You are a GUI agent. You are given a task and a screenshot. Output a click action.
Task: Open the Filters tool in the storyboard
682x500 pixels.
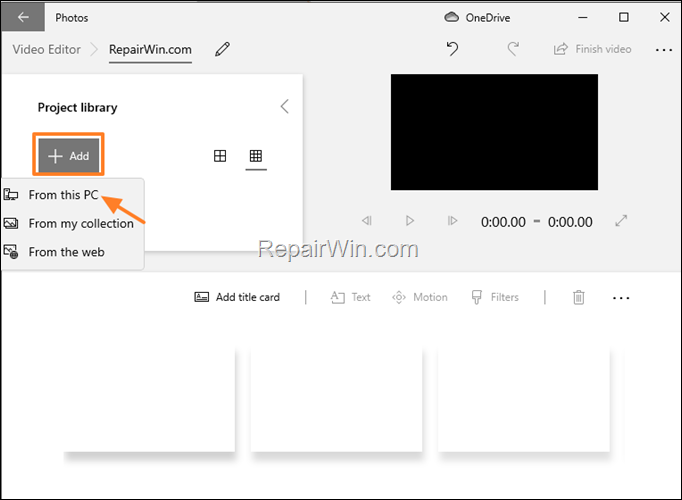(x=495, y=297)
